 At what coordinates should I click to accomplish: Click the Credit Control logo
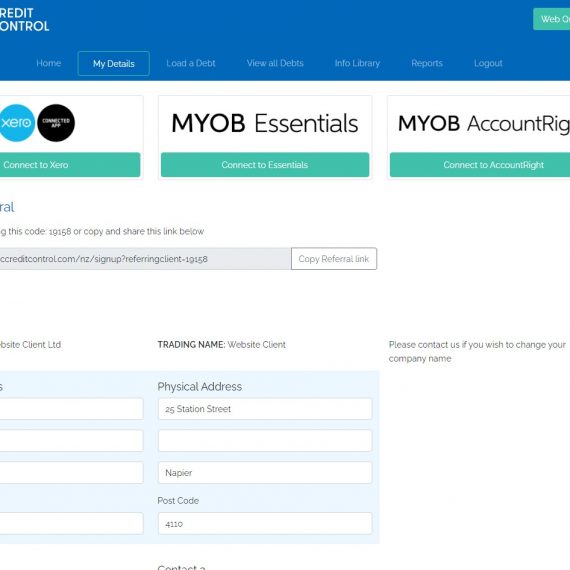click(x=24, y=20)
